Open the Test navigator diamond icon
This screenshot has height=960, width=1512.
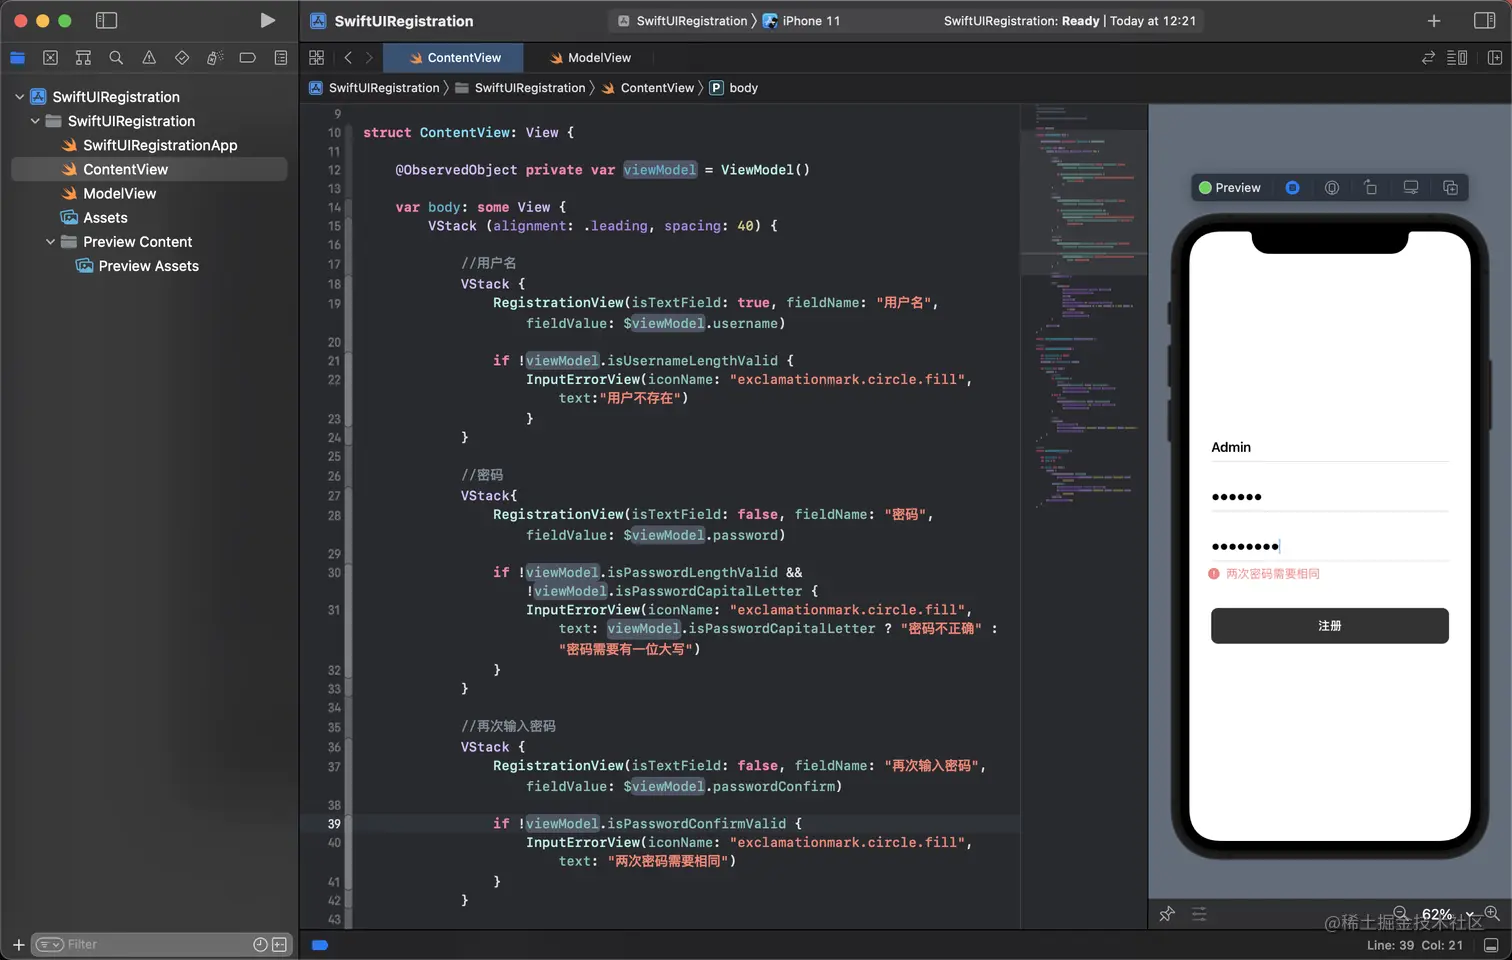(182, 58)
